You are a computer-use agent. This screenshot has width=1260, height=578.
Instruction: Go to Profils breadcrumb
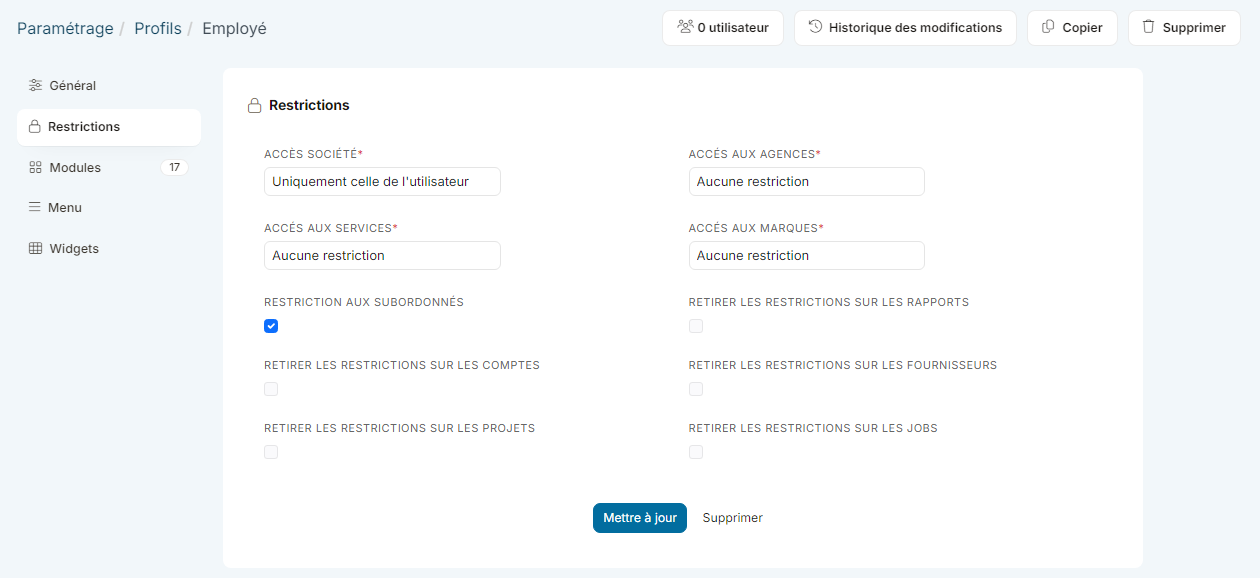coord(158,28)
